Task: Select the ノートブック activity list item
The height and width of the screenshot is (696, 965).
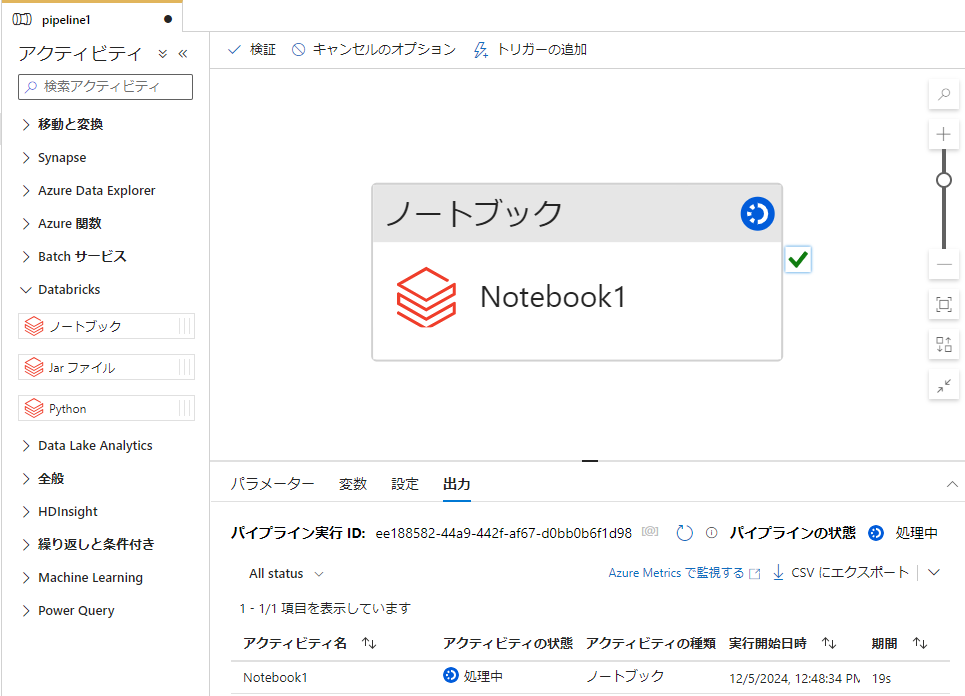Action: pos(106,326)
